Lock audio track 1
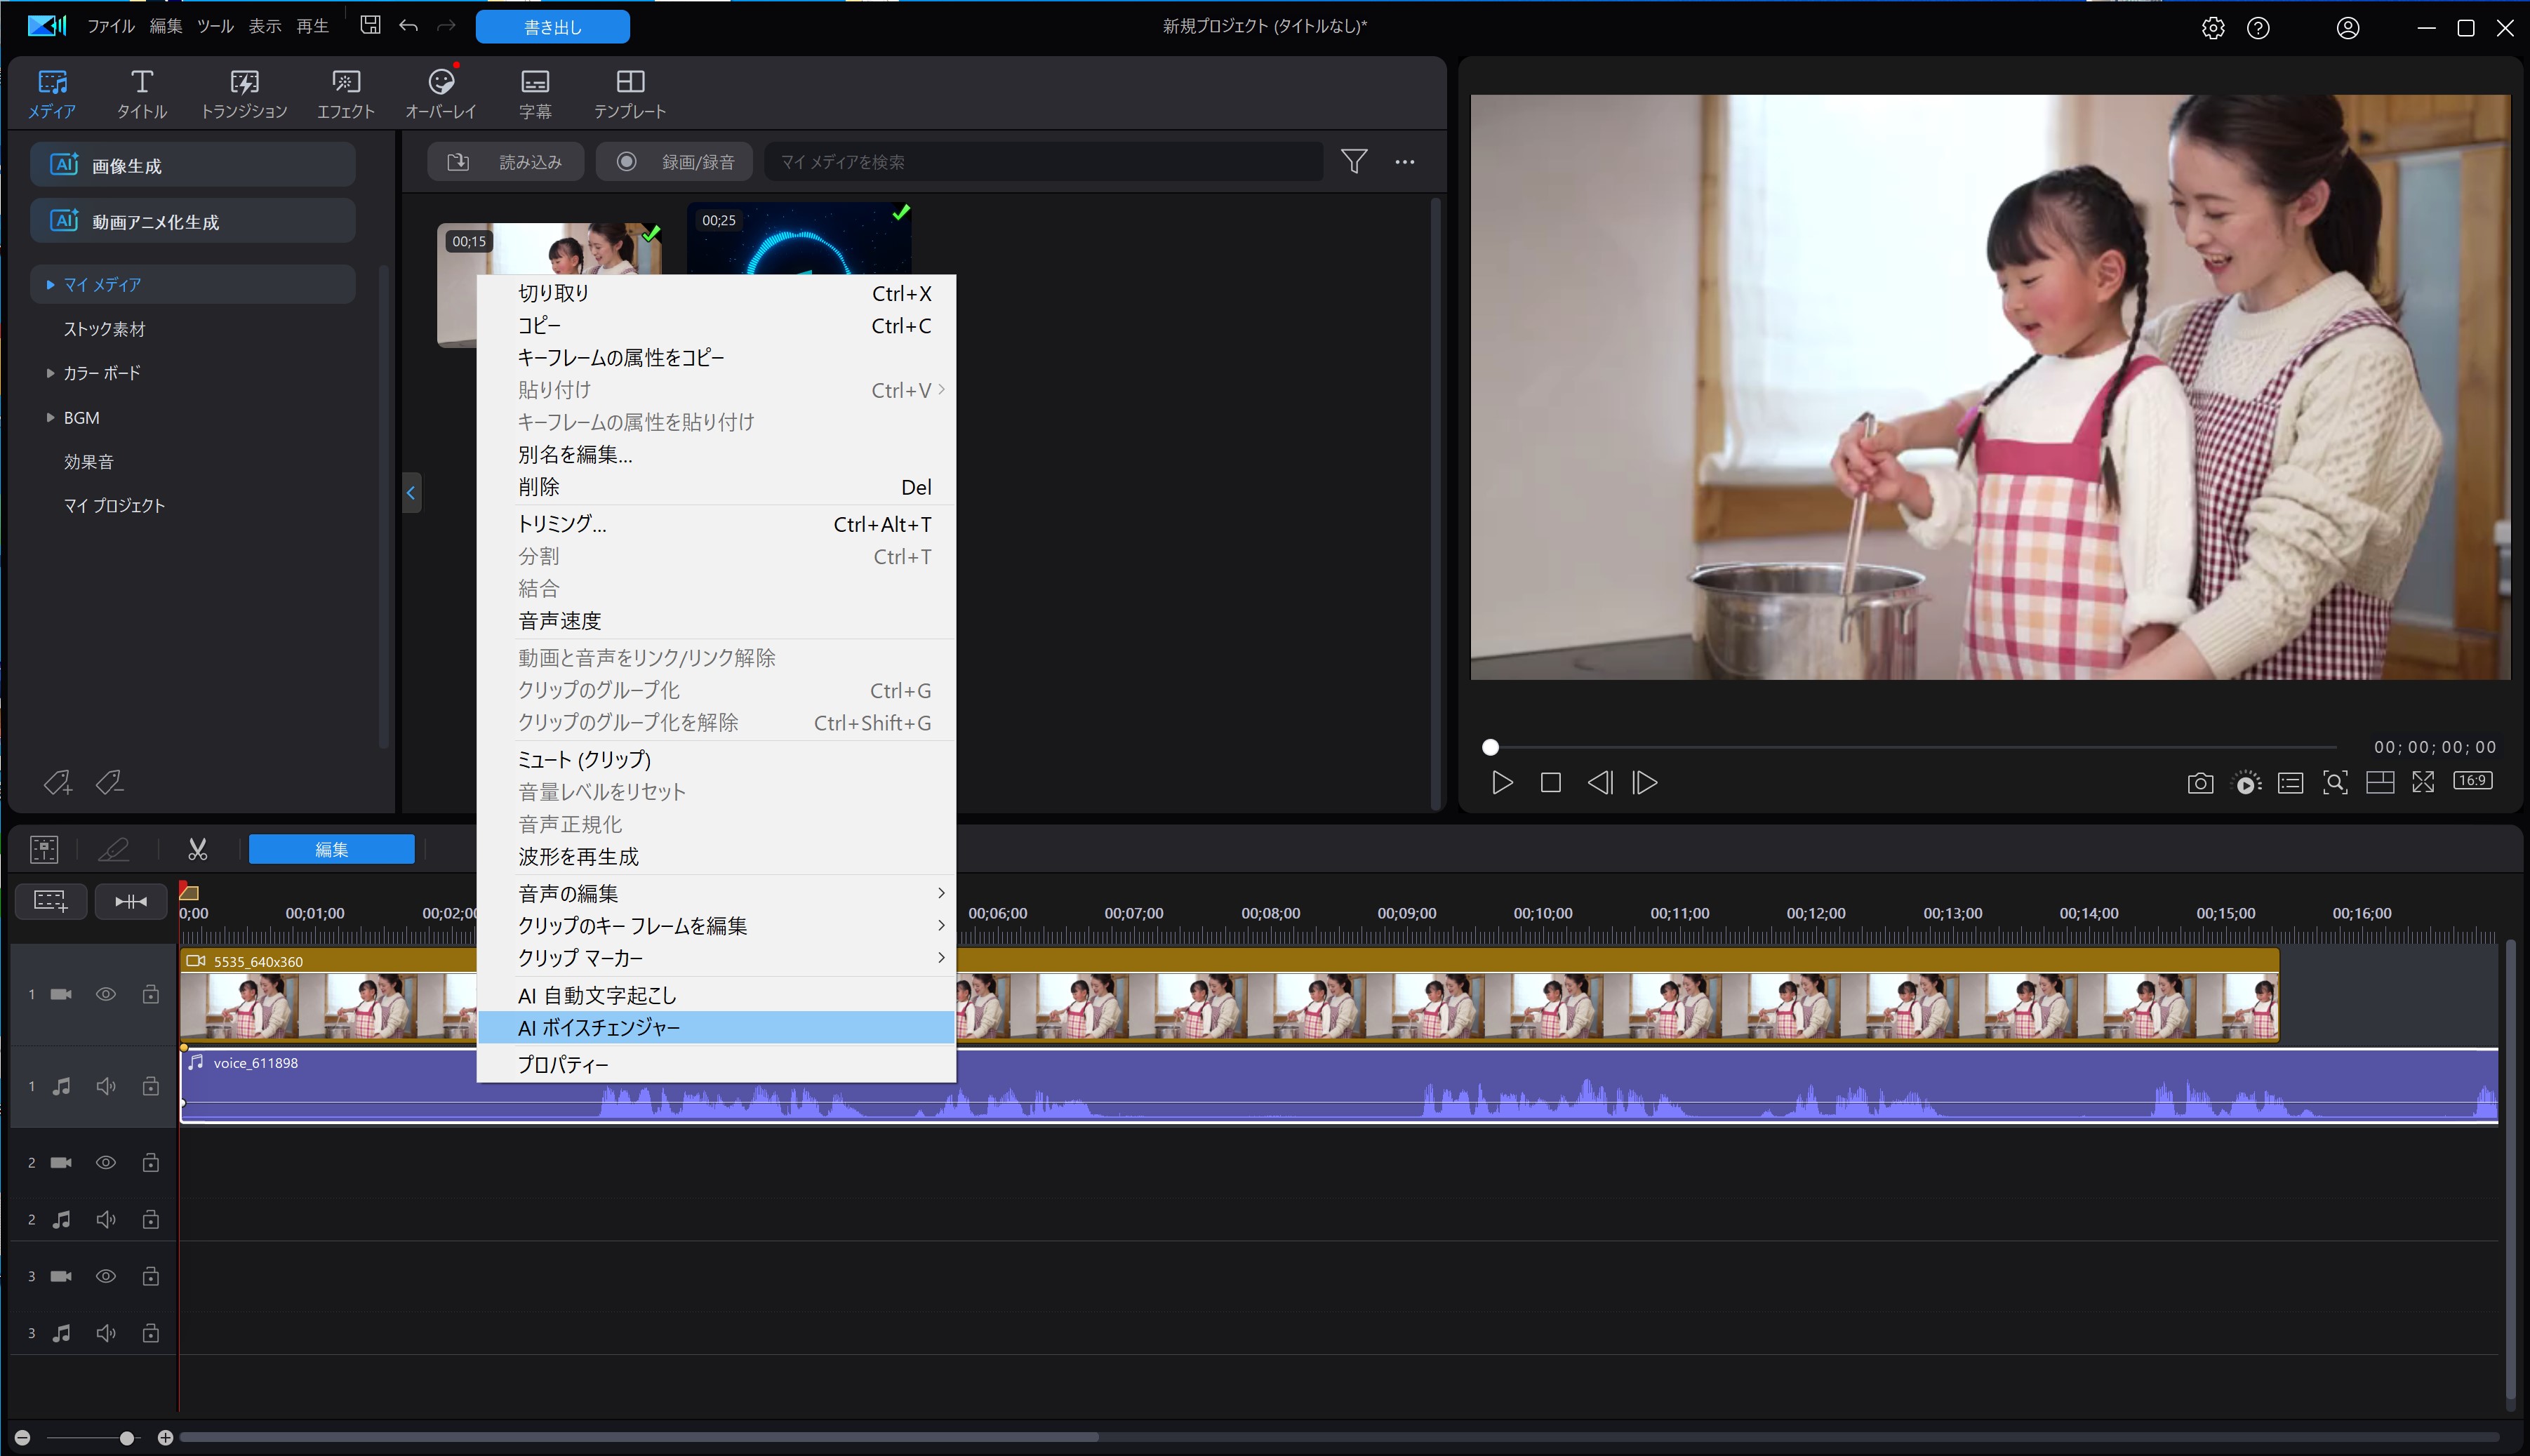The height and width of the screenshot is (1456, 2530). [151, 1085]
